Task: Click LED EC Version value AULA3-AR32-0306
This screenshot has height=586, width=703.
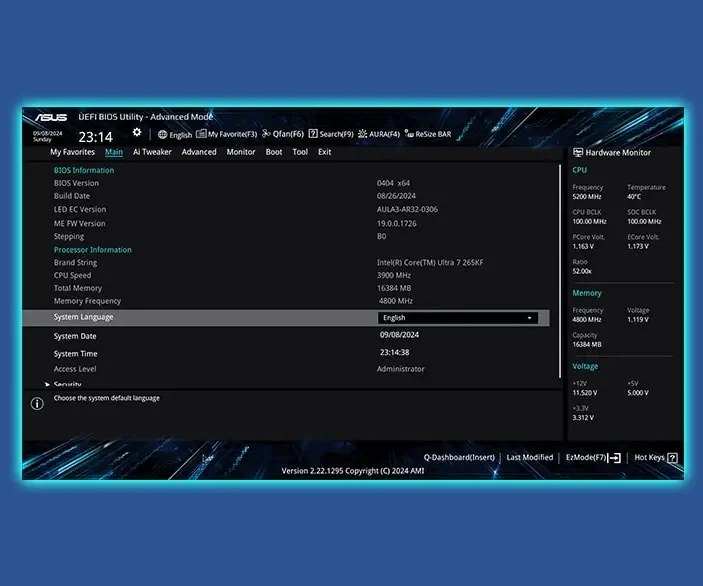Action: click(408, 209)
